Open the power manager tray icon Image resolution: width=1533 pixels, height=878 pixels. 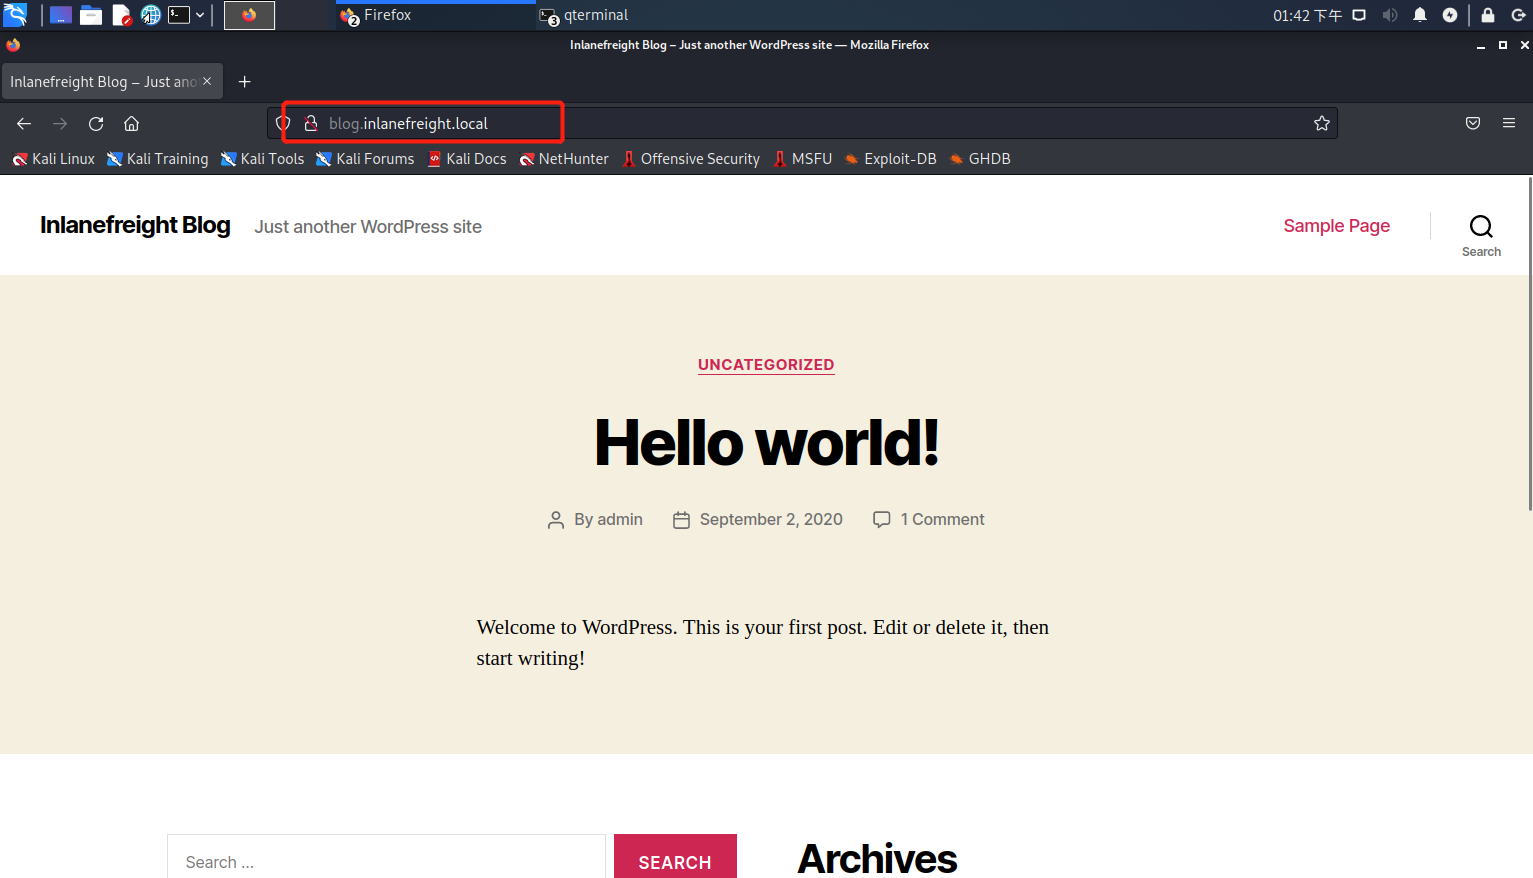pos(1450,15)
